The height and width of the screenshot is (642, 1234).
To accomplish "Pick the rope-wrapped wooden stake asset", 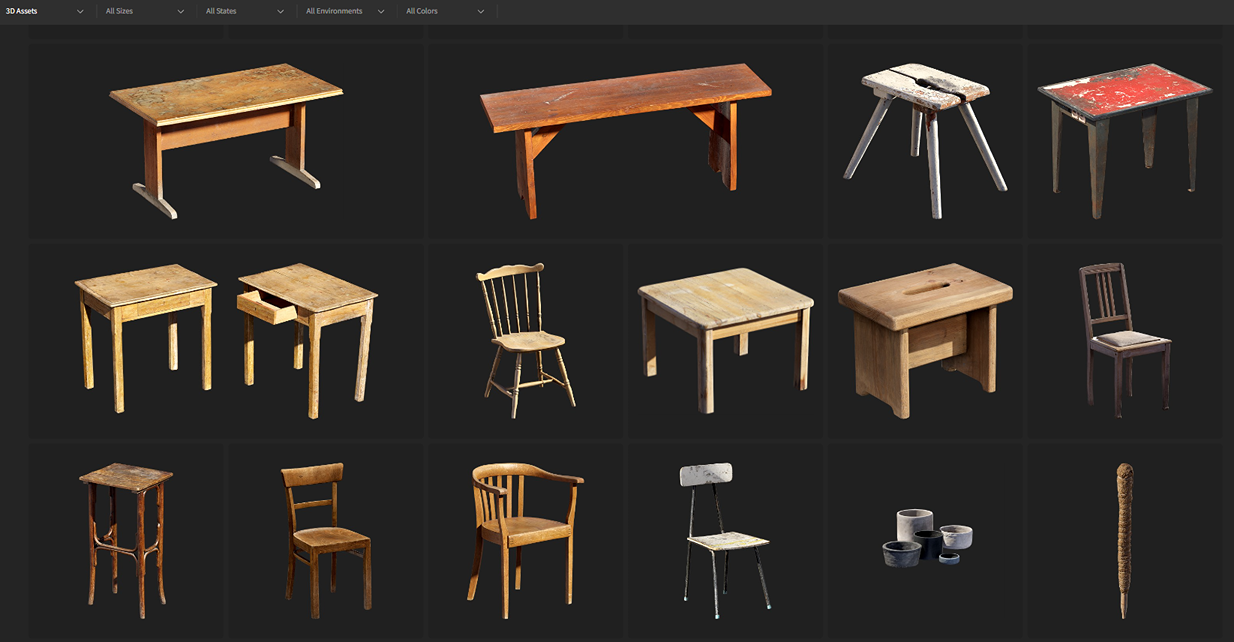I will pyautogui.click(x=1124, y=540).
